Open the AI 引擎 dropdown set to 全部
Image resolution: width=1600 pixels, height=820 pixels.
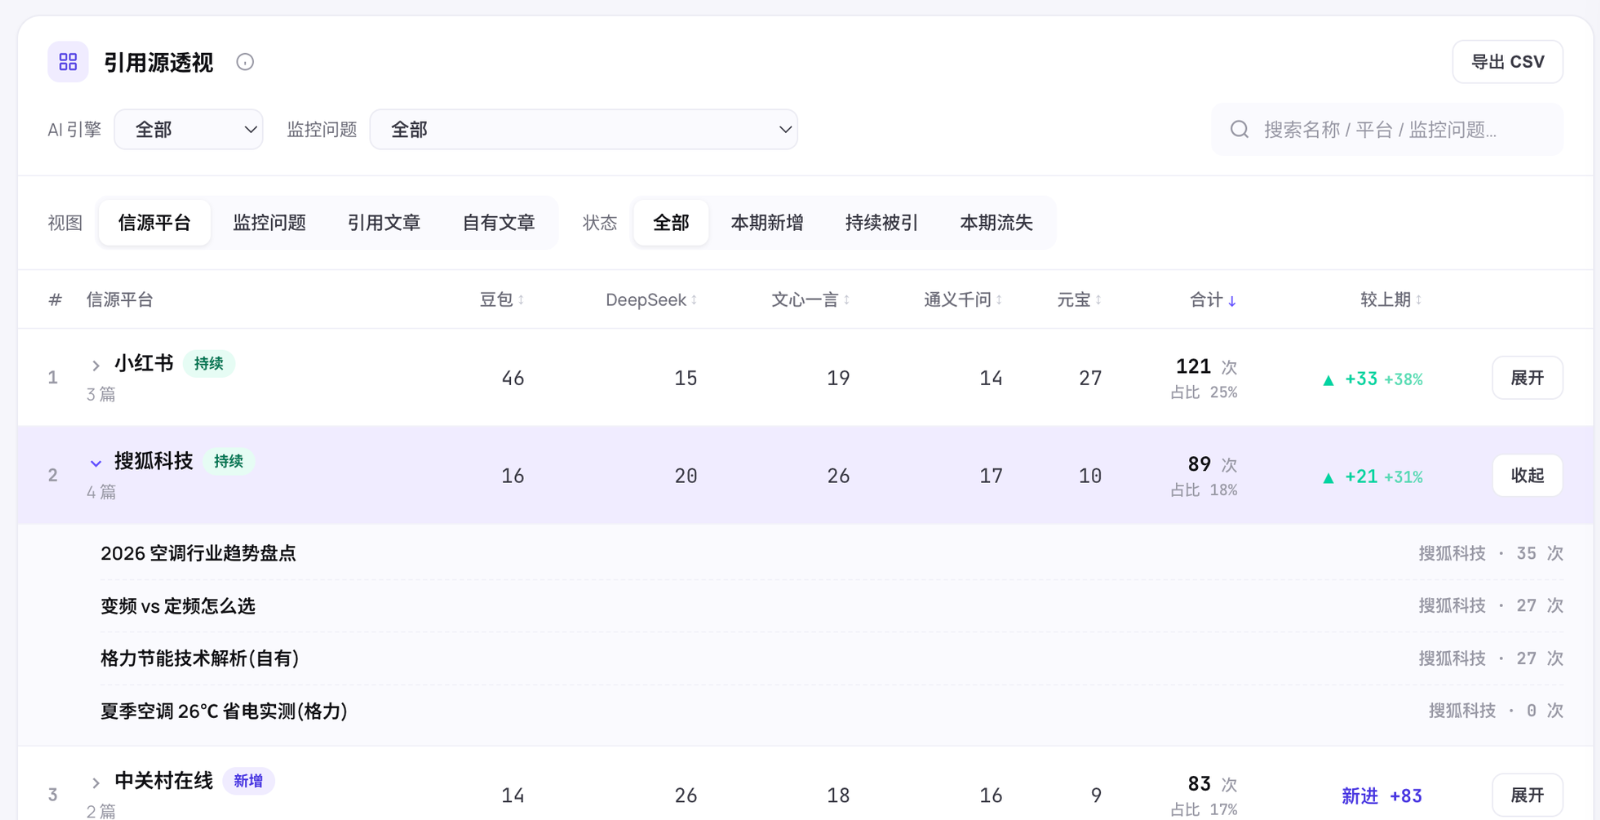(188, 129)
